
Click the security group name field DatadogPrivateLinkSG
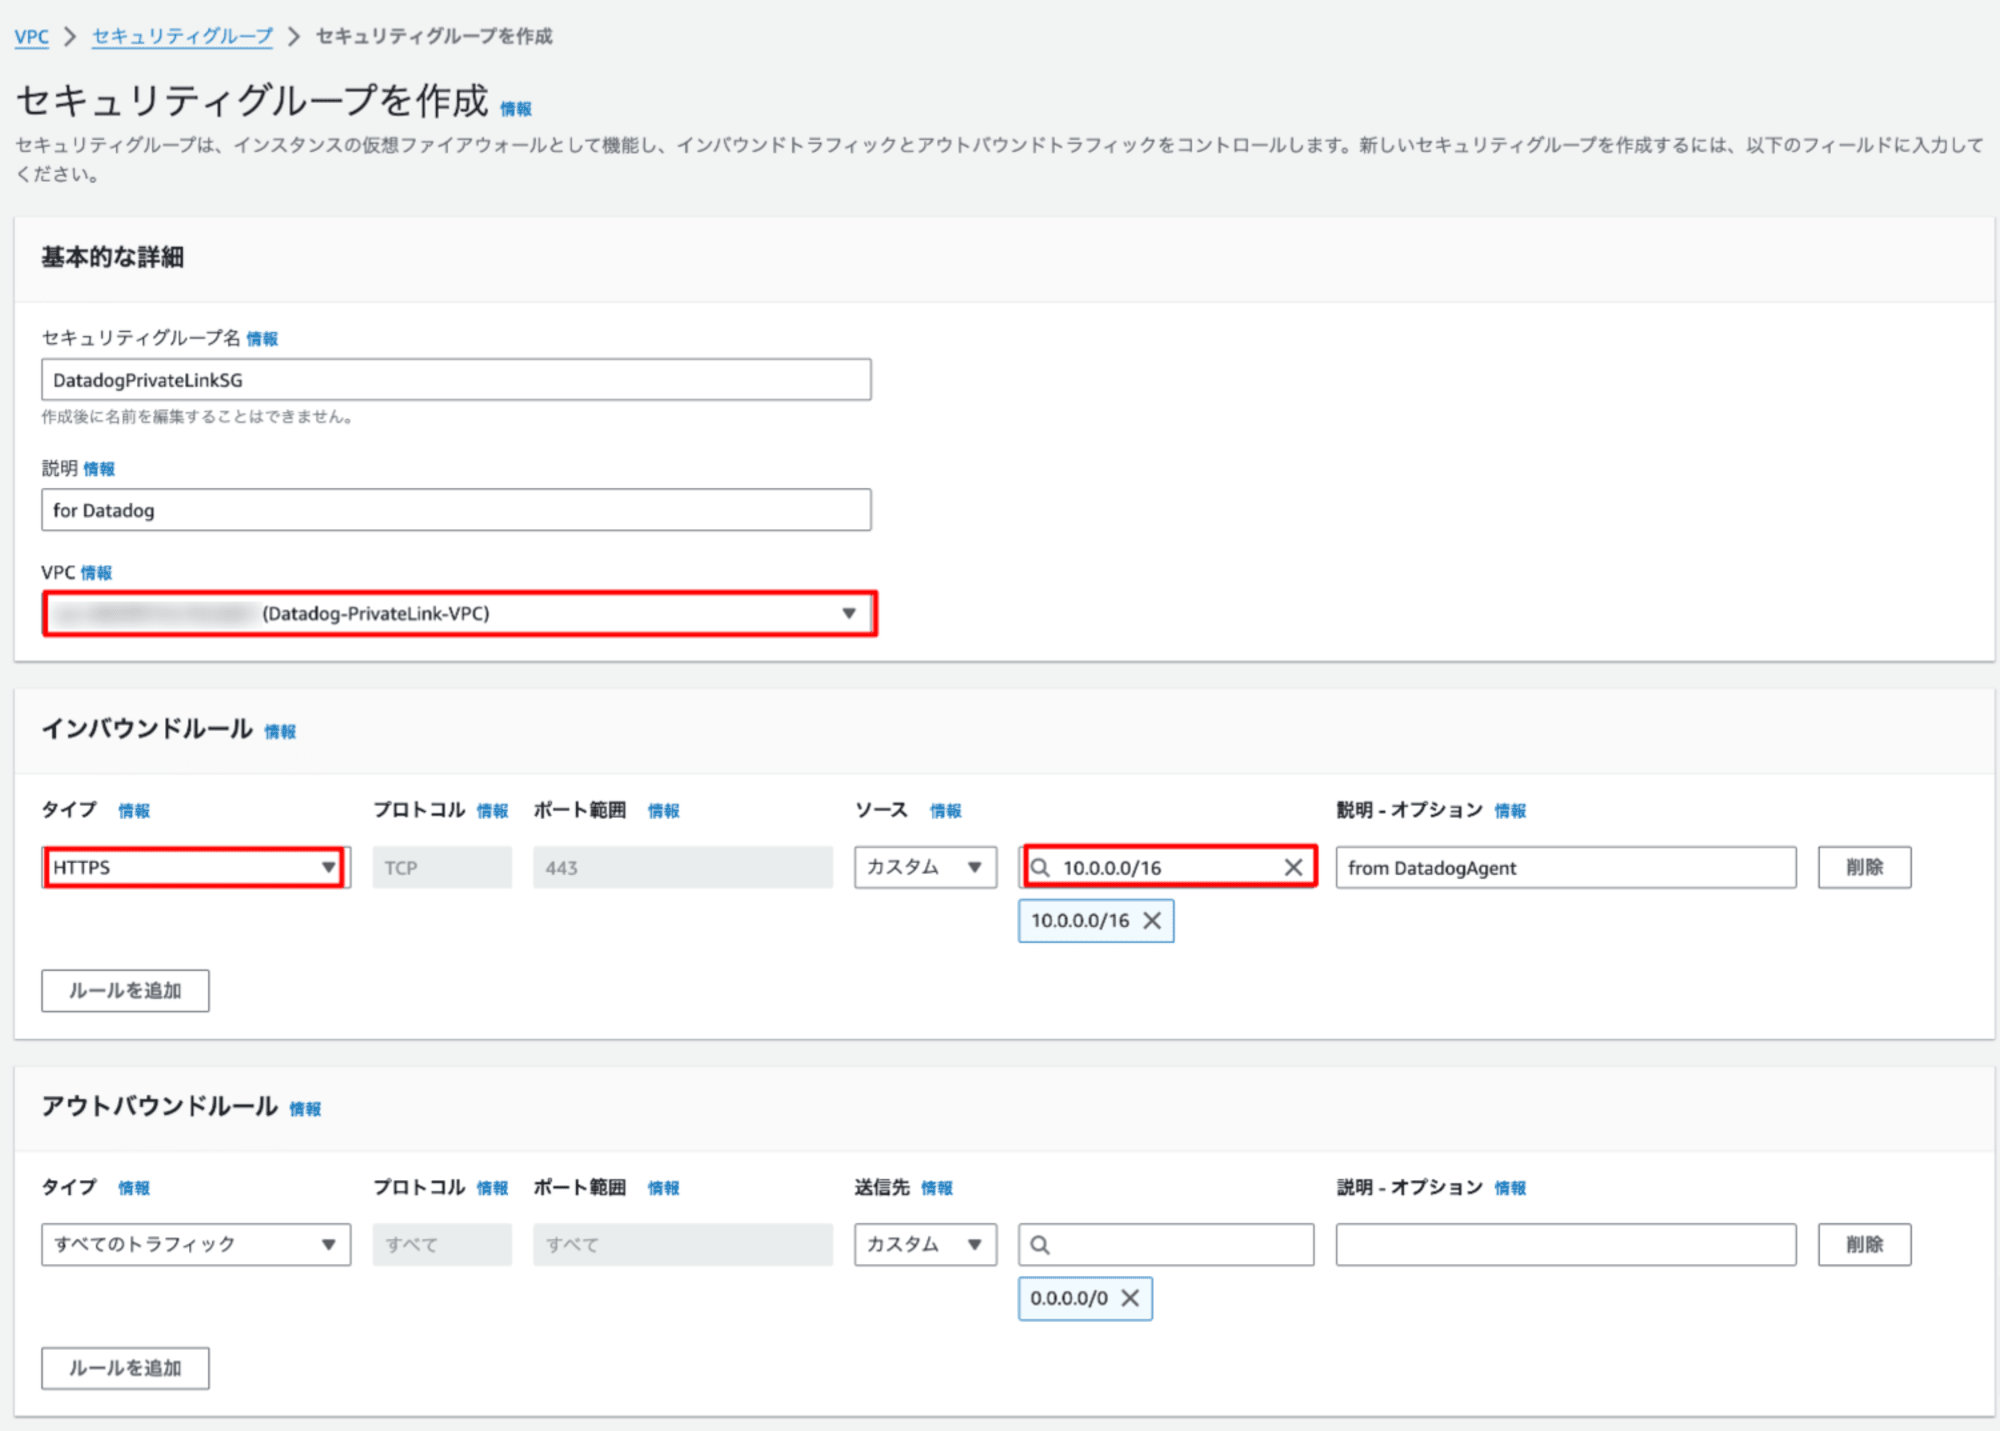pos(456,380)
